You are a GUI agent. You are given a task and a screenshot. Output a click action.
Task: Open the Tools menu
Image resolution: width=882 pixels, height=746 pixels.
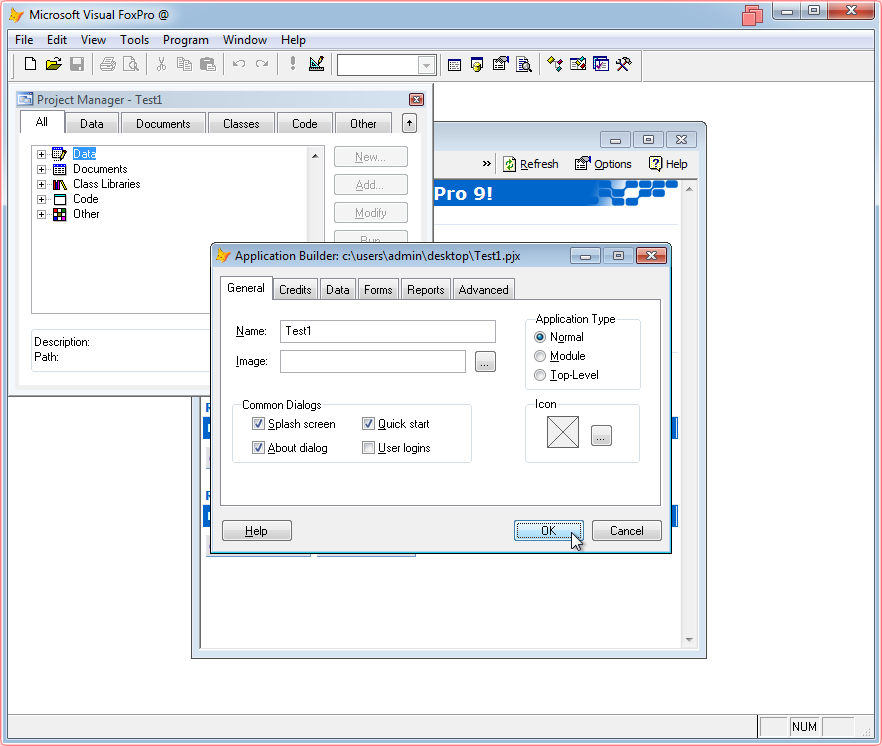point(134,40)
